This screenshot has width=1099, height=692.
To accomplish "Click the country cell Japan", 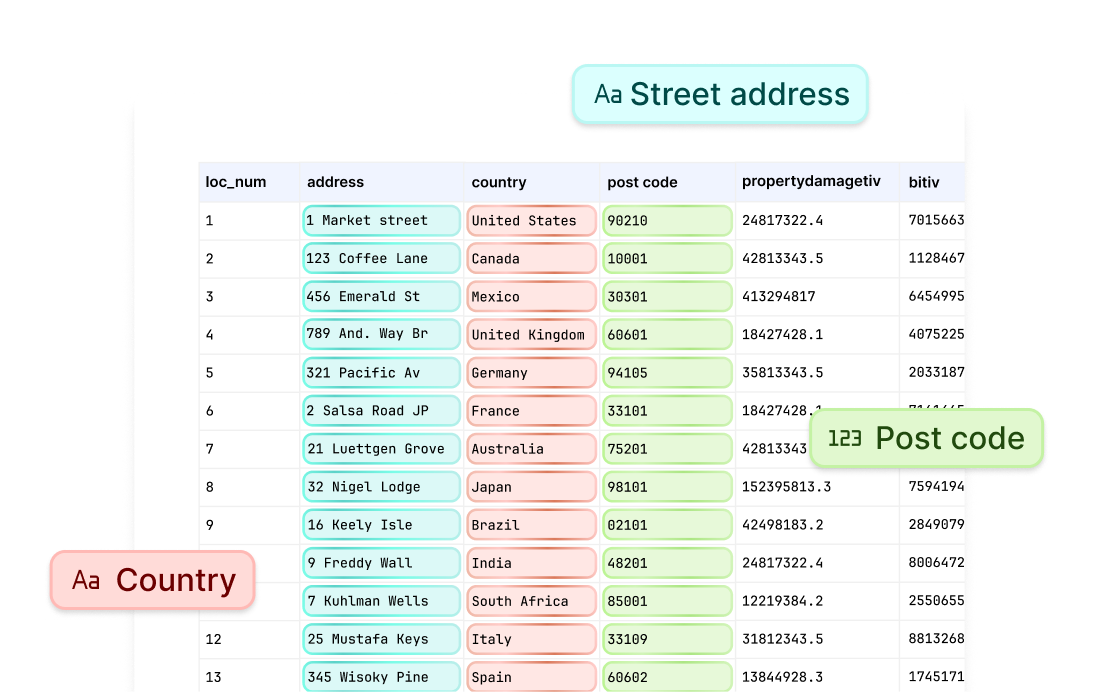I will [531, 487].
